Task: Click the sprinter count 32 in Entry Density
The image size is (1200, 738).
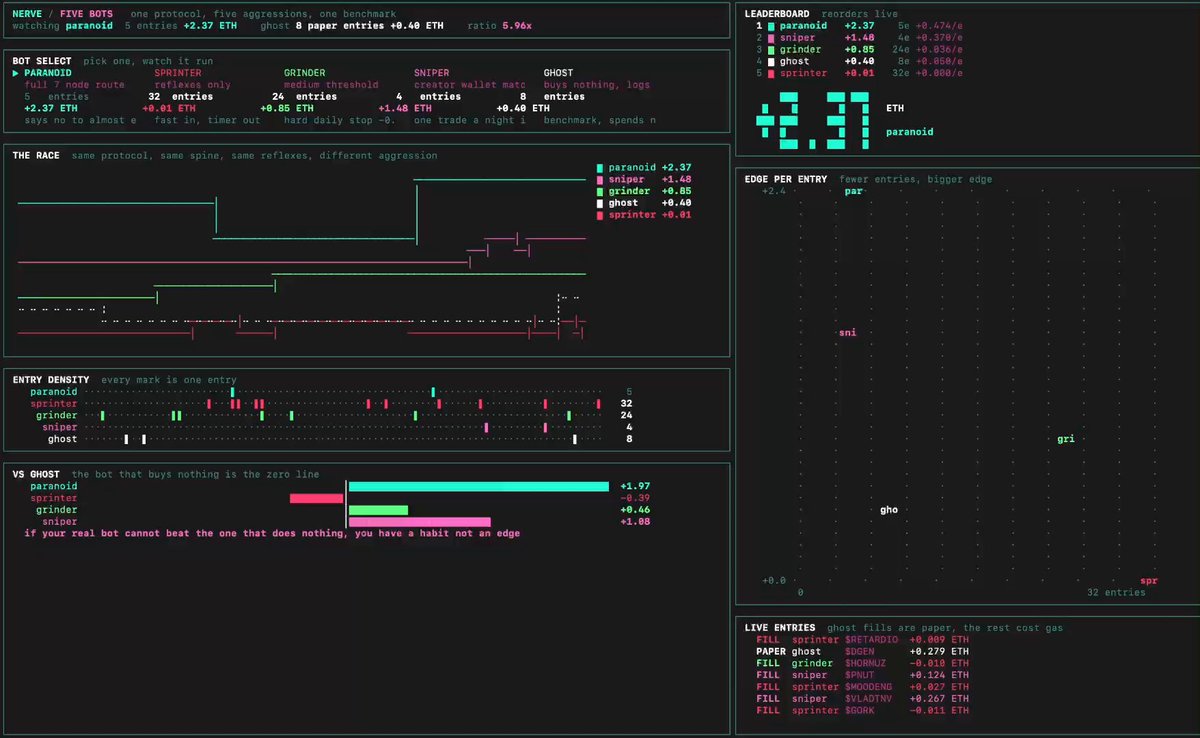Action: pos(626,404)
